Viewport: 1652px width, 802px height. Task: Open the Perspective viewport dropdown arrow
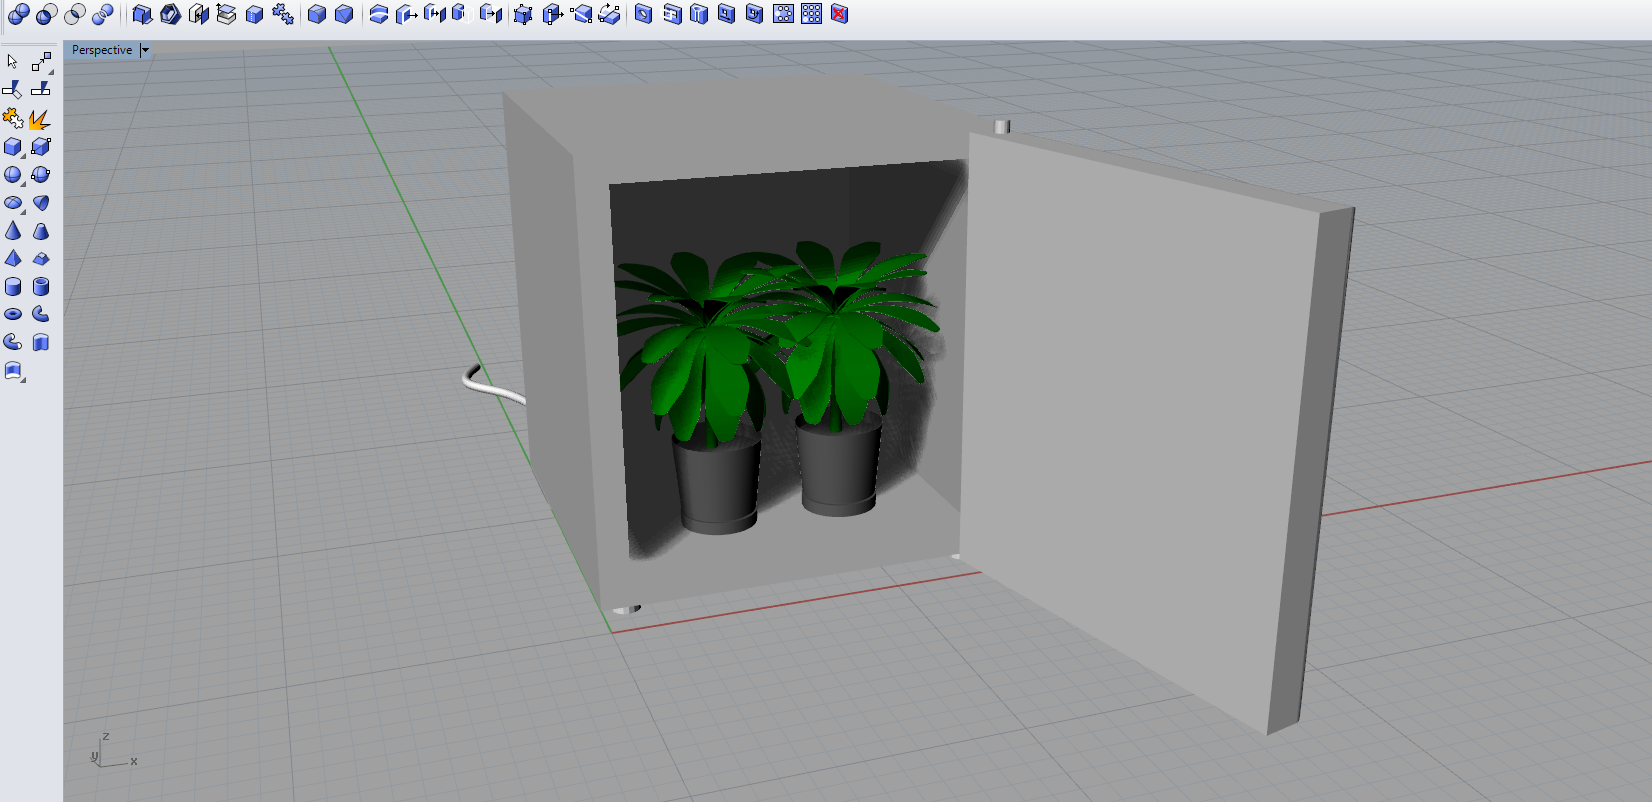coord(145,50)
